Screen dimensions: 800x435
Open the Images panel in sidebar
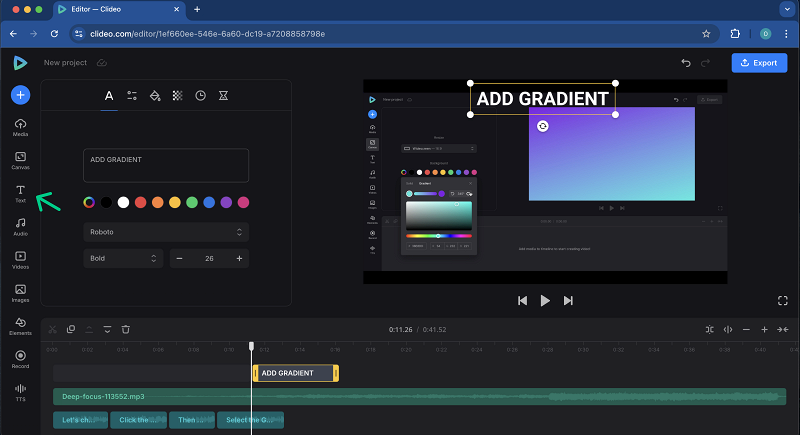pos(20,293)
